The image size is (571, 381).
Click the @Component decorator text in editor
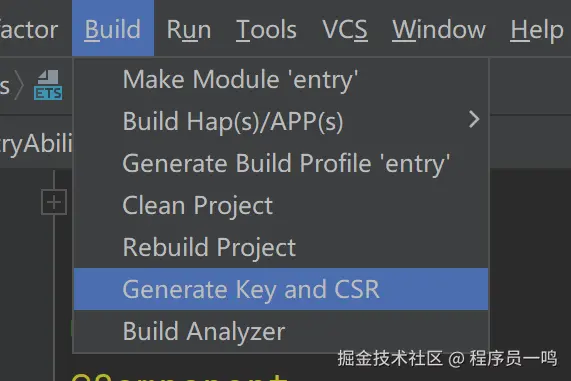[180, 377]
